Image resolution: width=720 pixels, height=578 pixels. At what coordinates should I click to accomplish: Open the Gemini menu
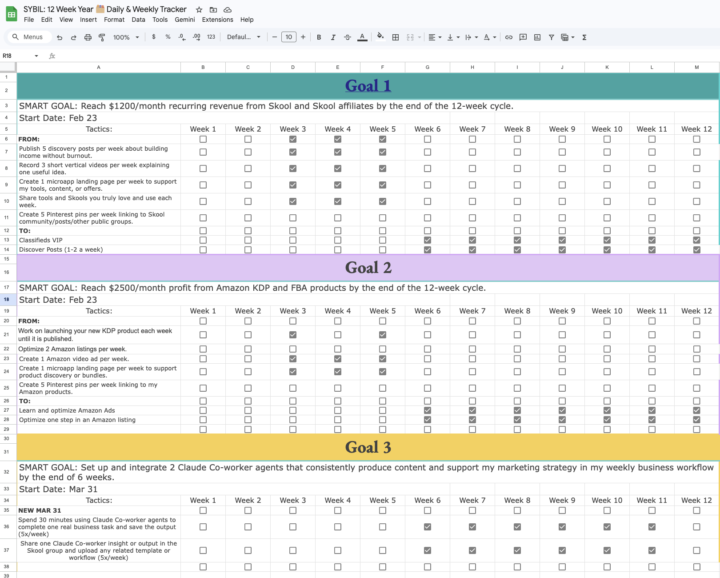[185, 20]
